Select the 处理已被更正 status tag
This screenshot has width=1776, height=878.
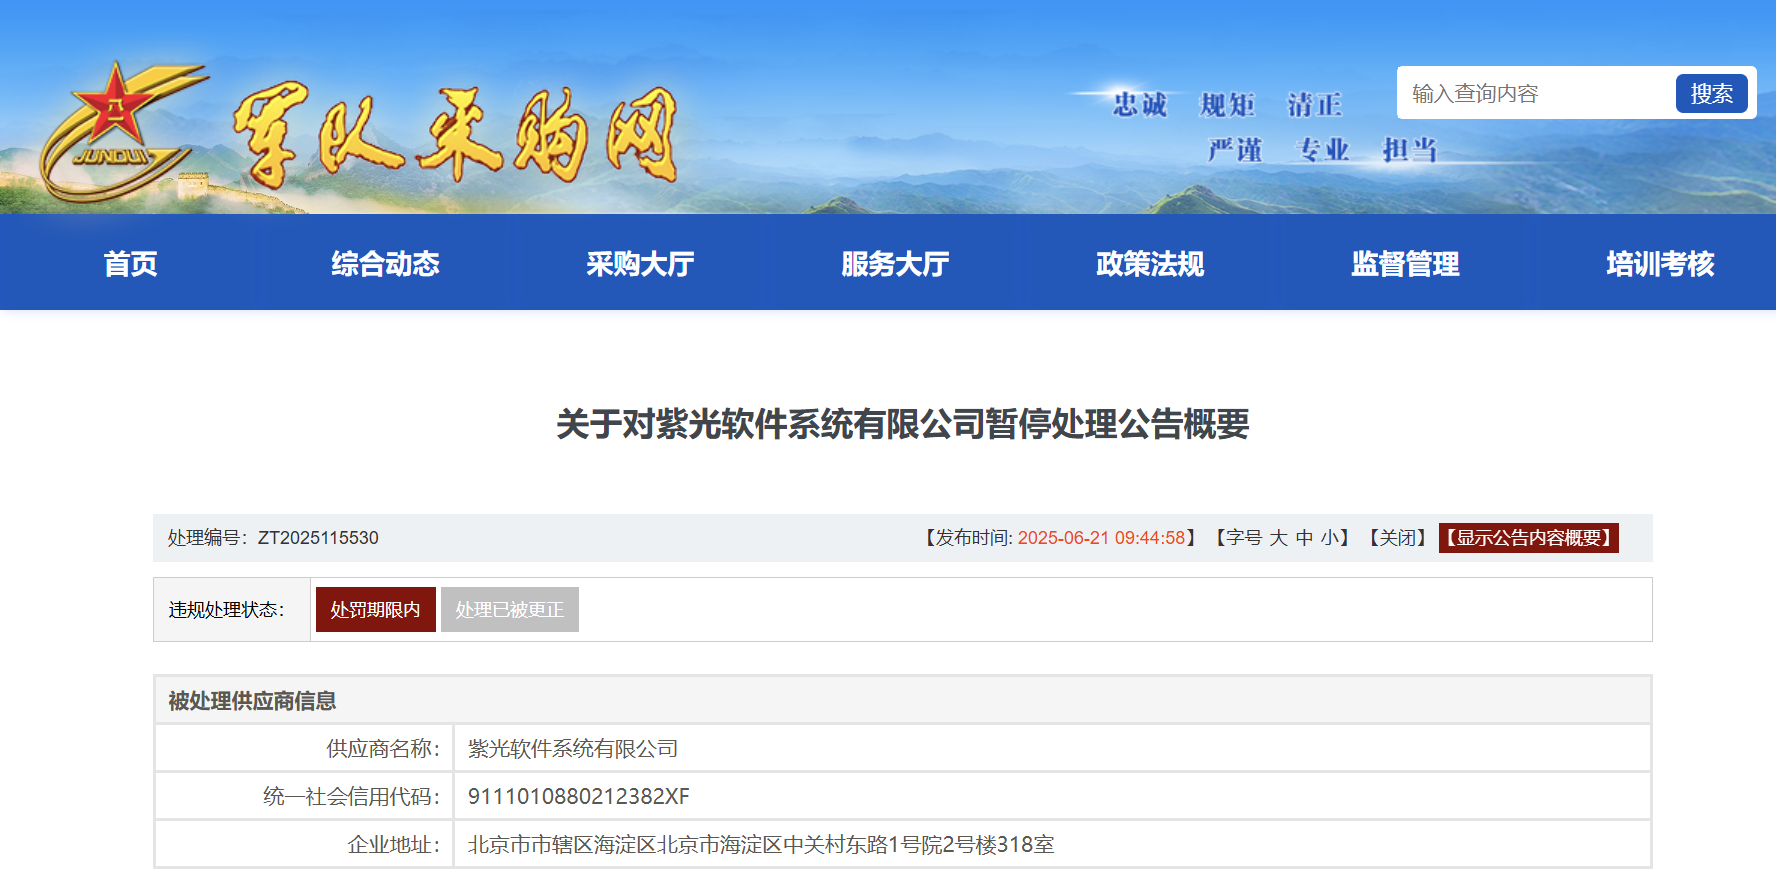tap(510, 610)
